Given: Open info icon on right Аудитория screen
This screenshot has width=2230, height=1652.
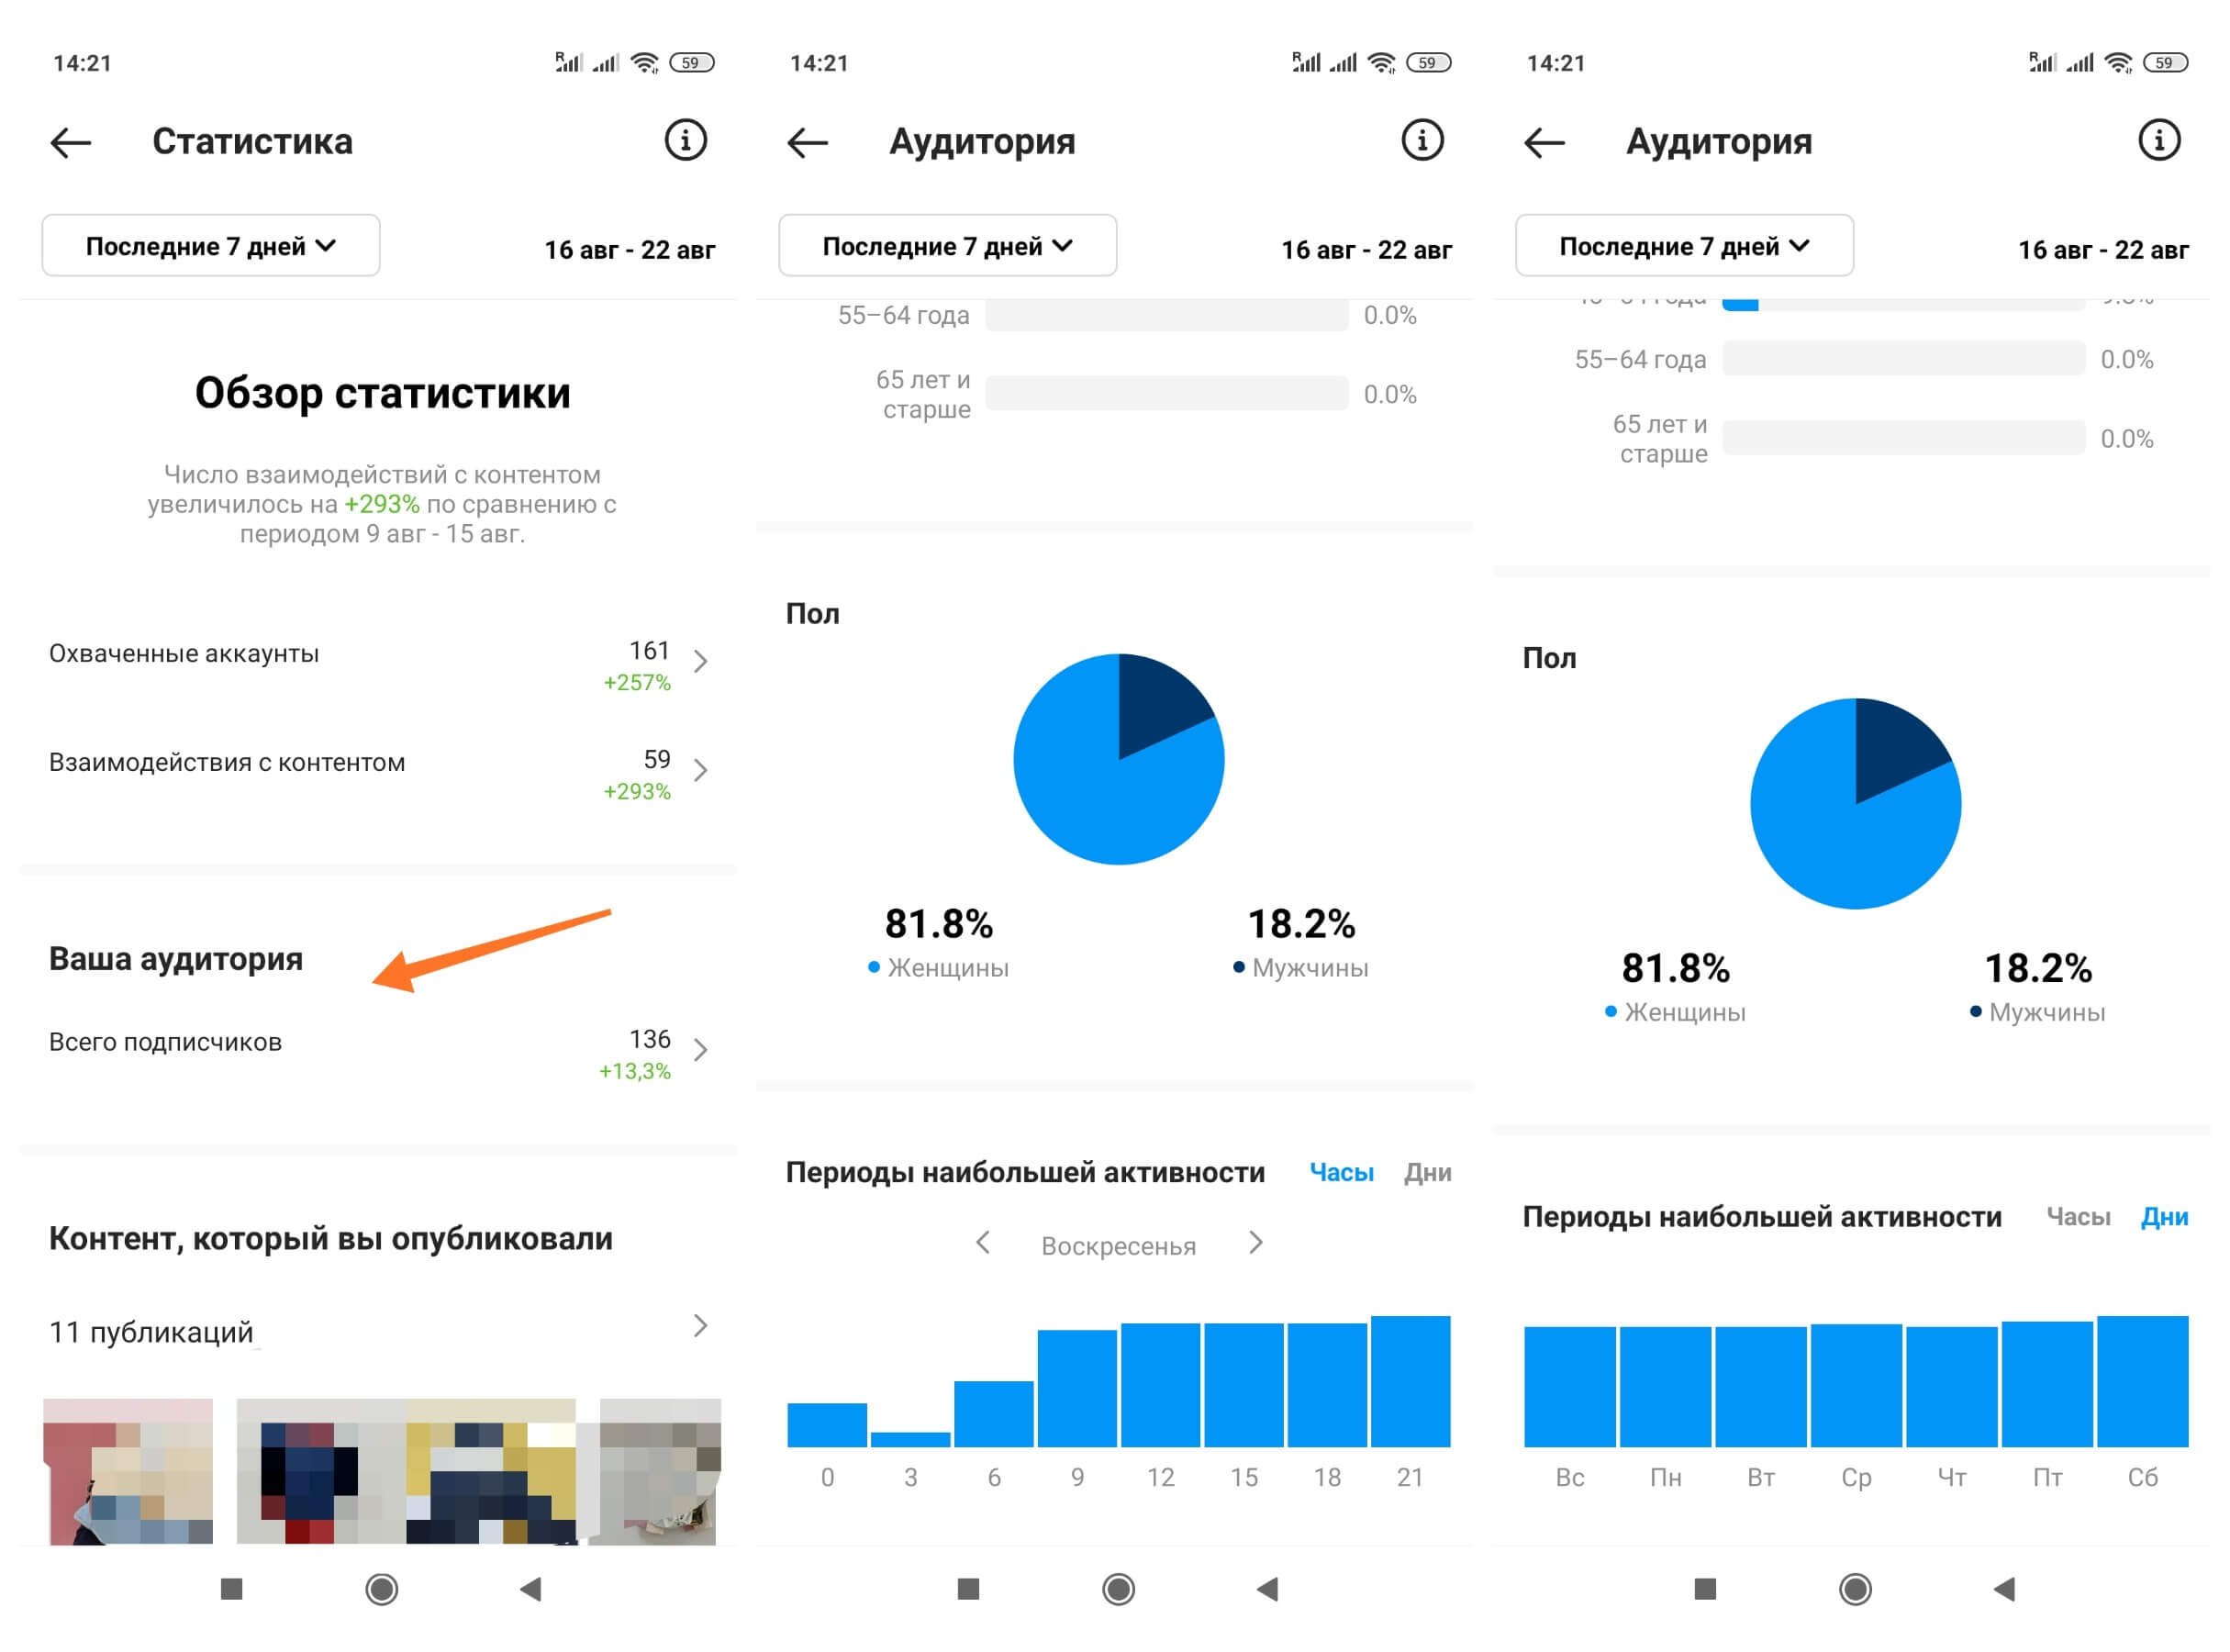Looking at the screenshot, I should [2160, 140].
